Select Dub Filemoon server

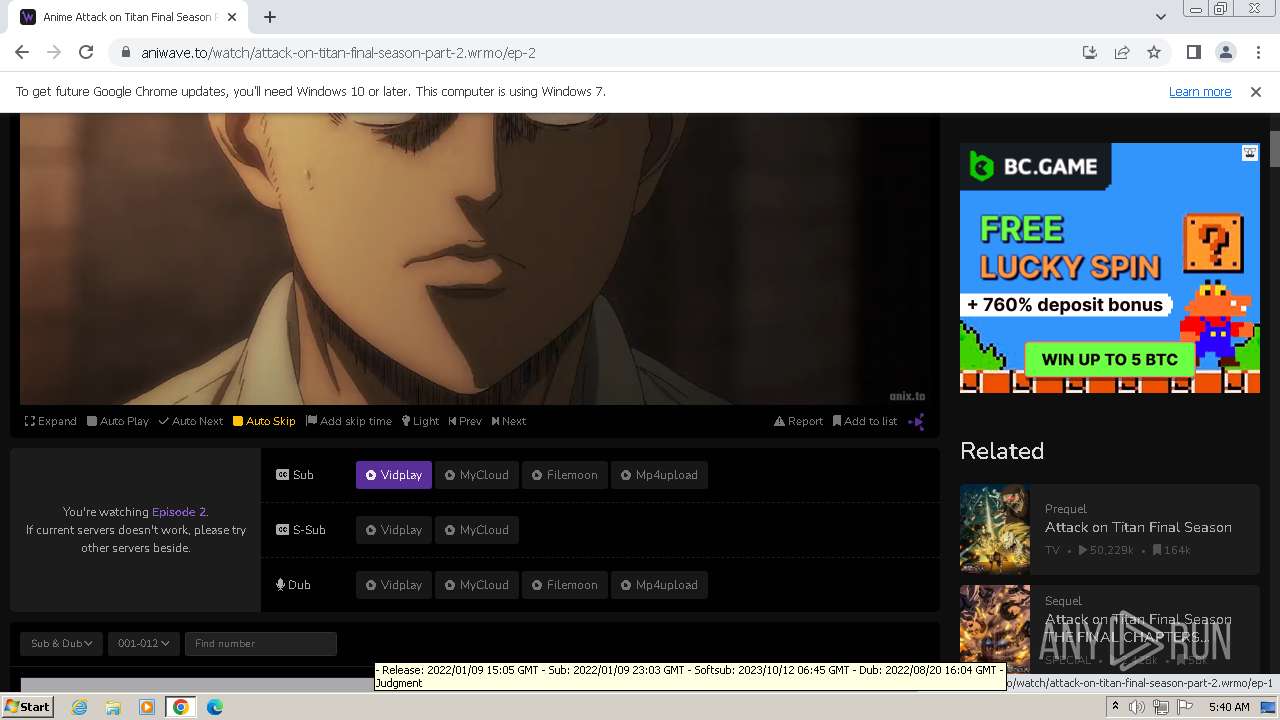(565, 585)
